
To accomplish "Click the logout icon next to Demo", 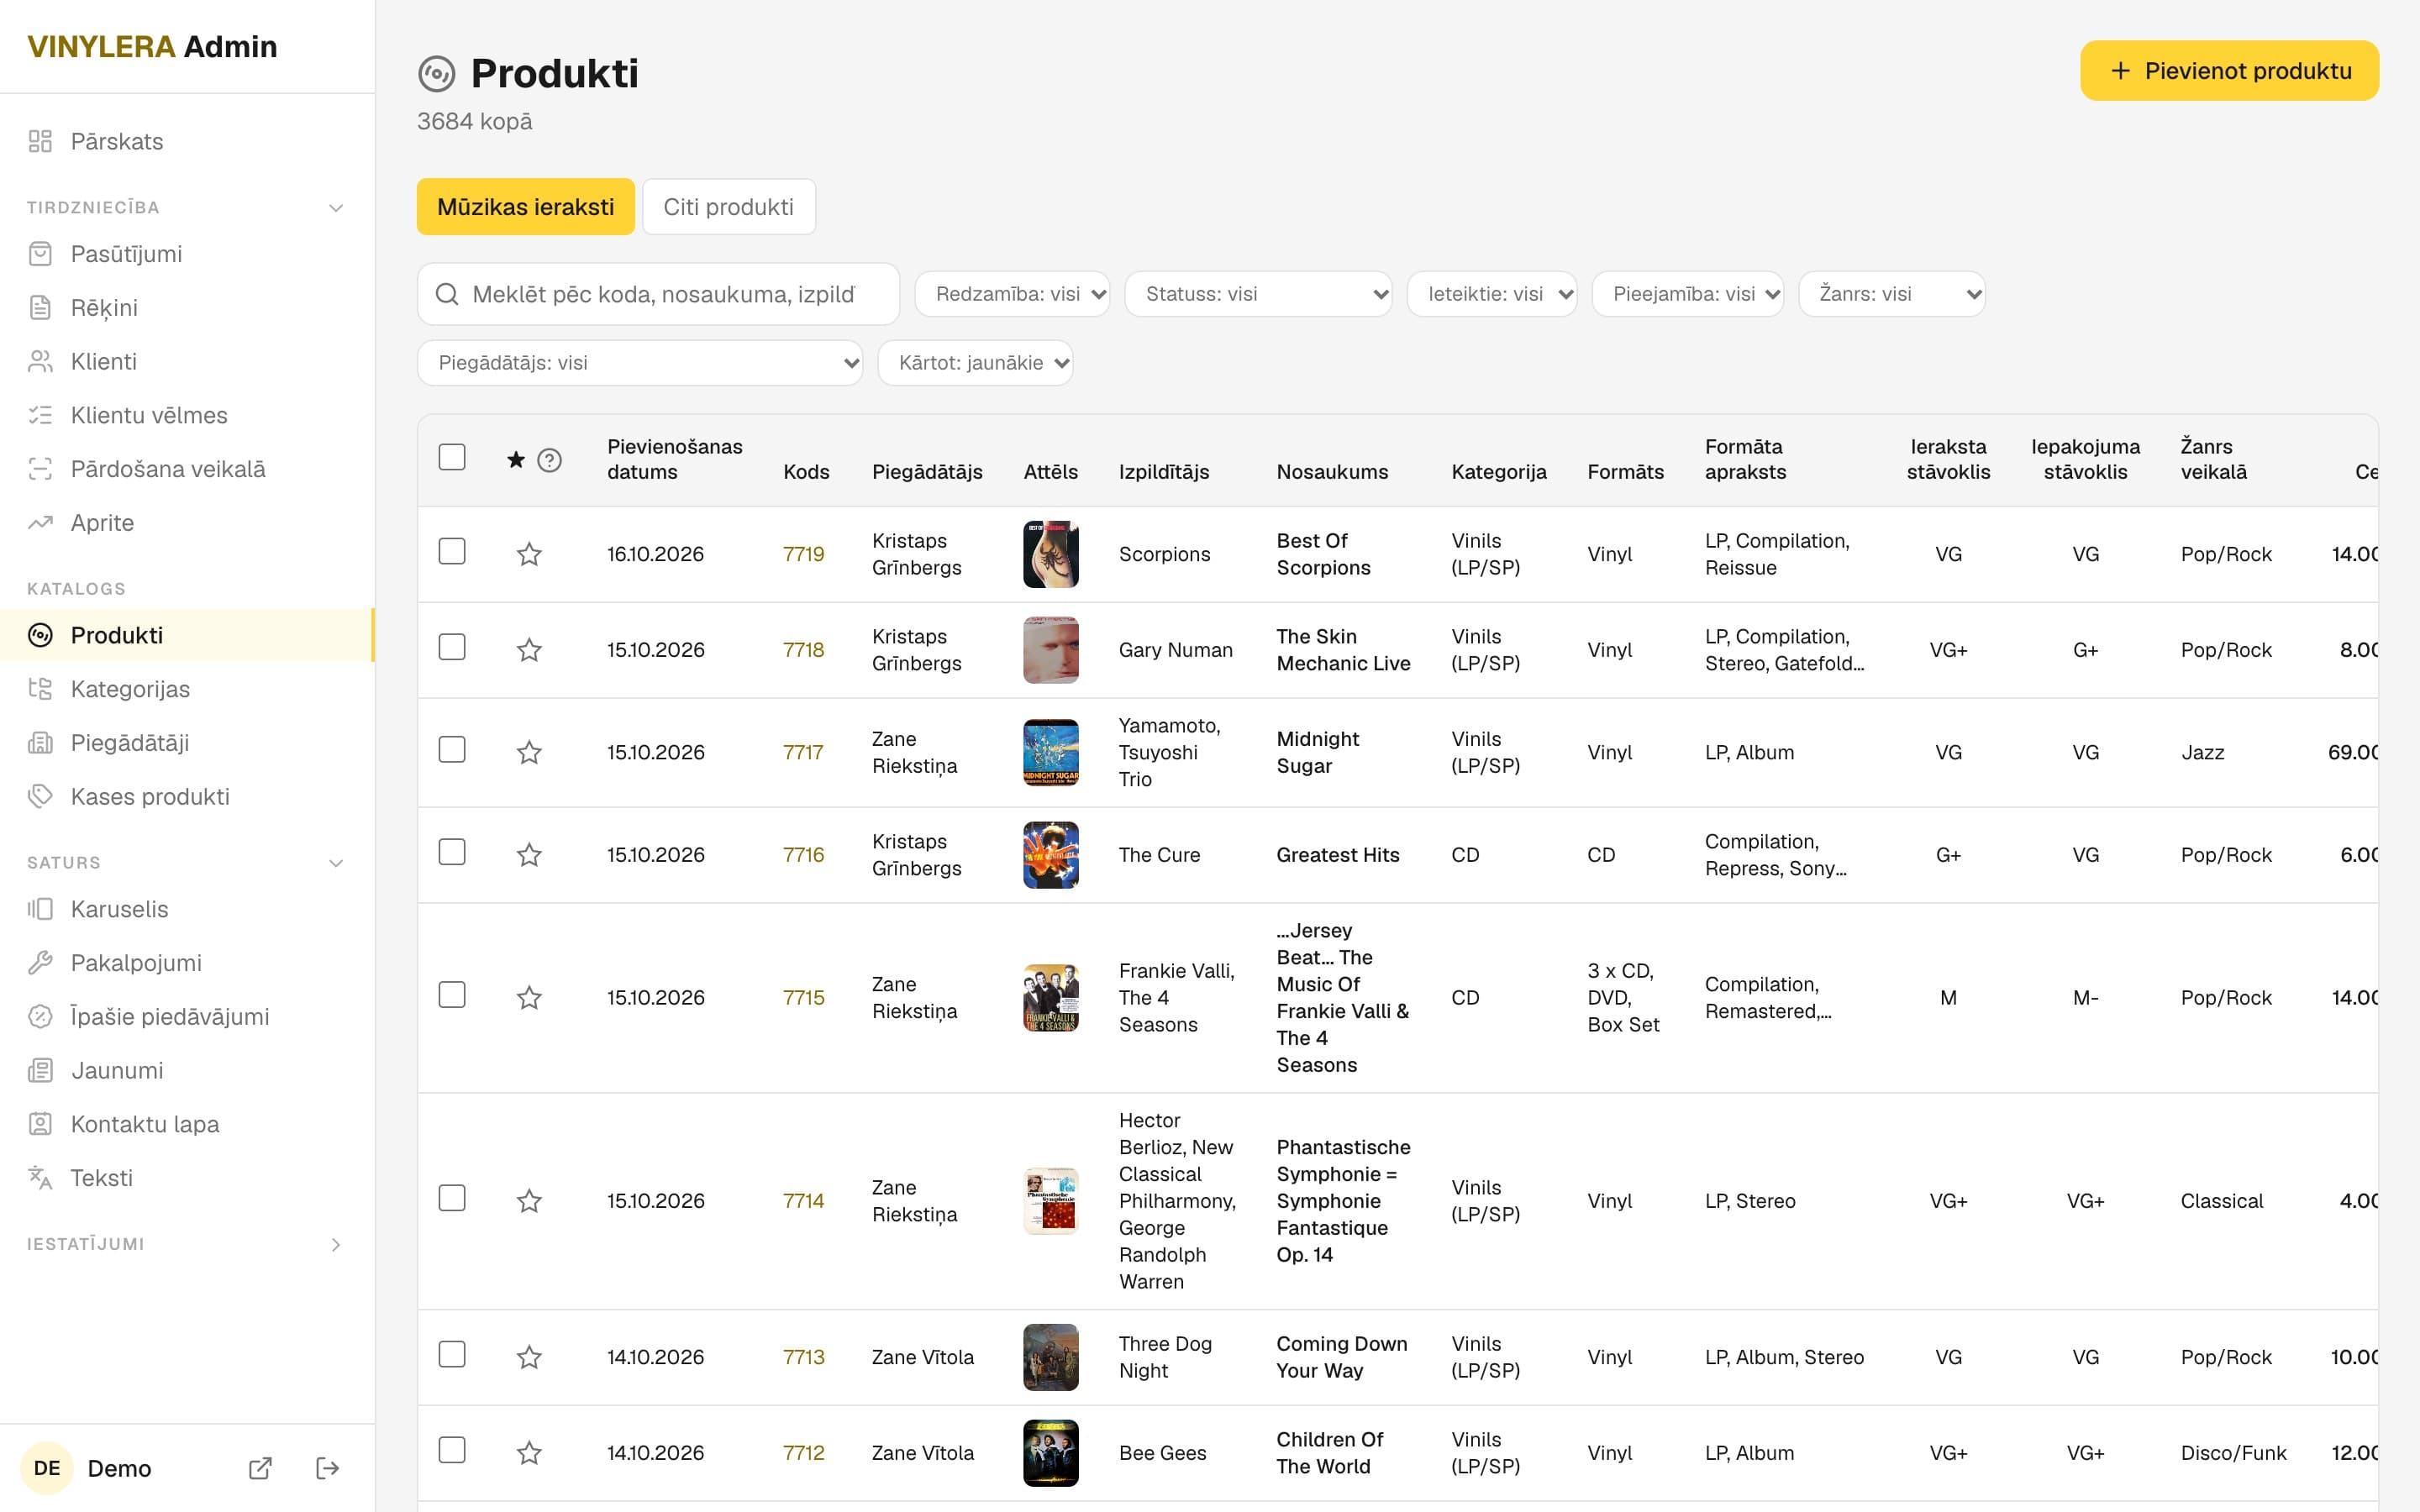I will [328, 1468].
